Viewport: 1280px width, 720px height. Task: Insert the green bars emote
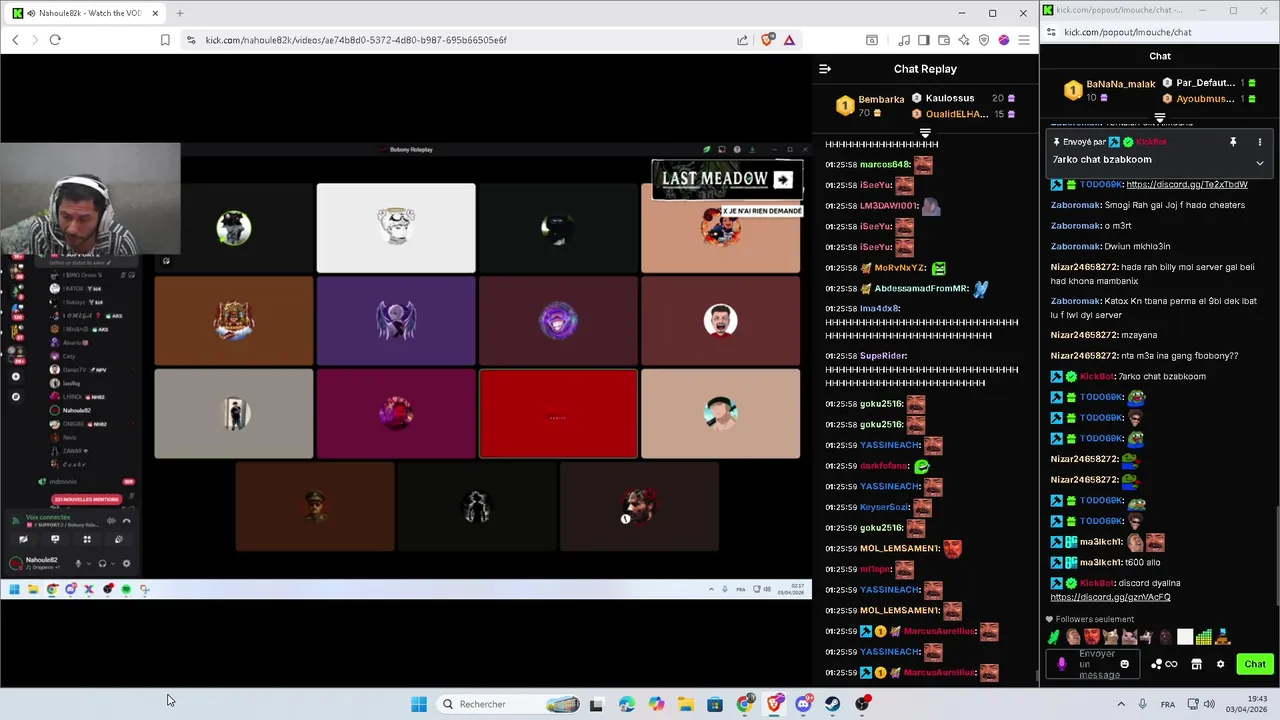(x=1204, y=637)
